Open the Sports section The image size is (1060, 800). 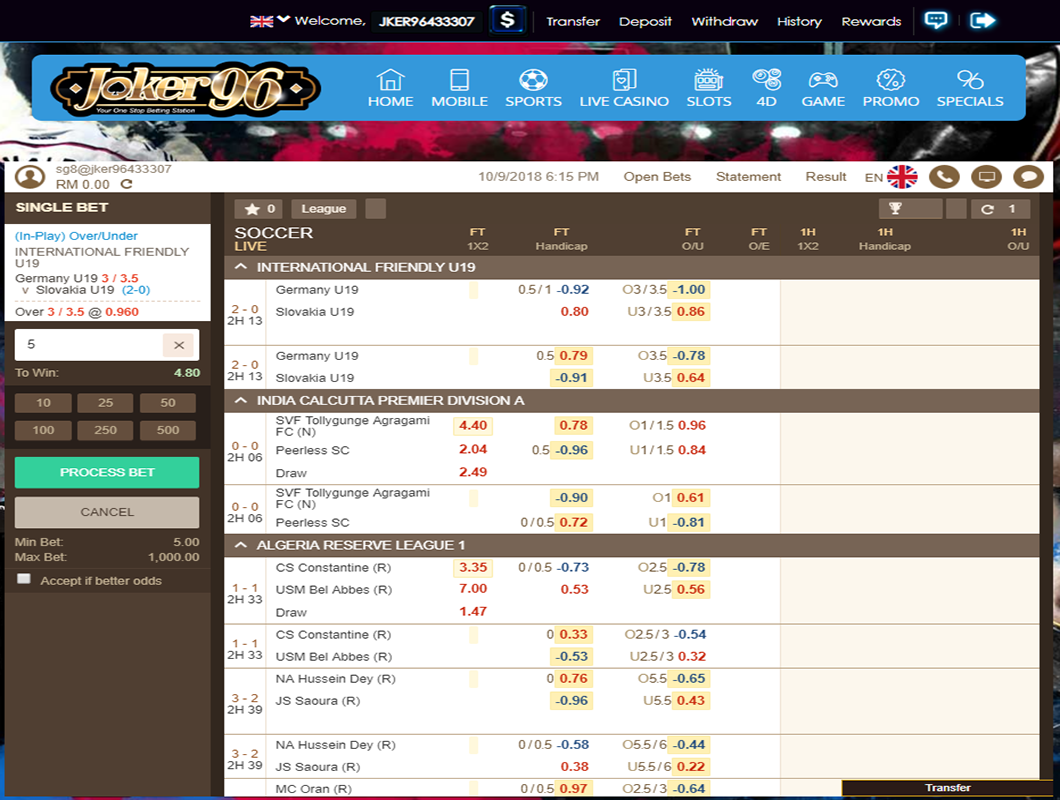pos(533,88)
